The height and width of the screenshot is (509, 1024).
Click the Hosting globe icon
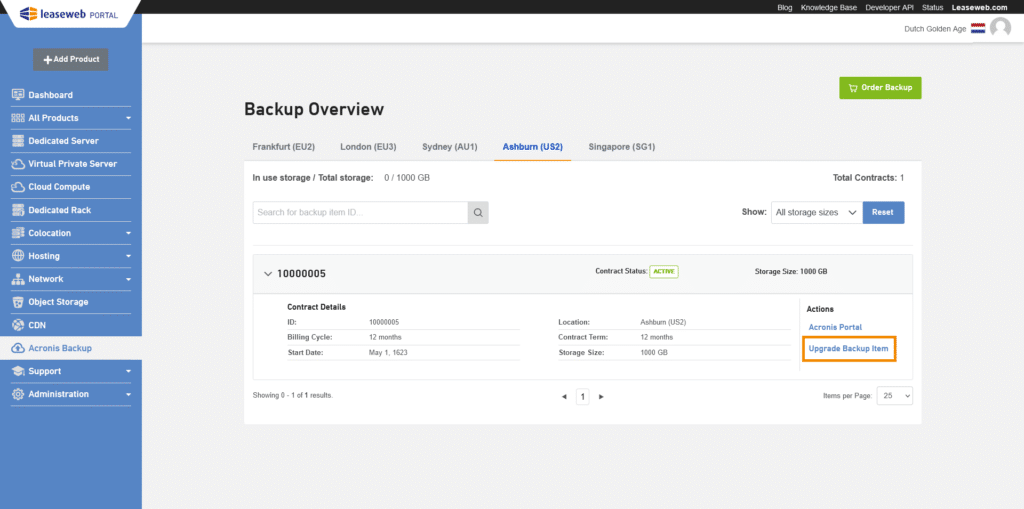coord(18,256)
